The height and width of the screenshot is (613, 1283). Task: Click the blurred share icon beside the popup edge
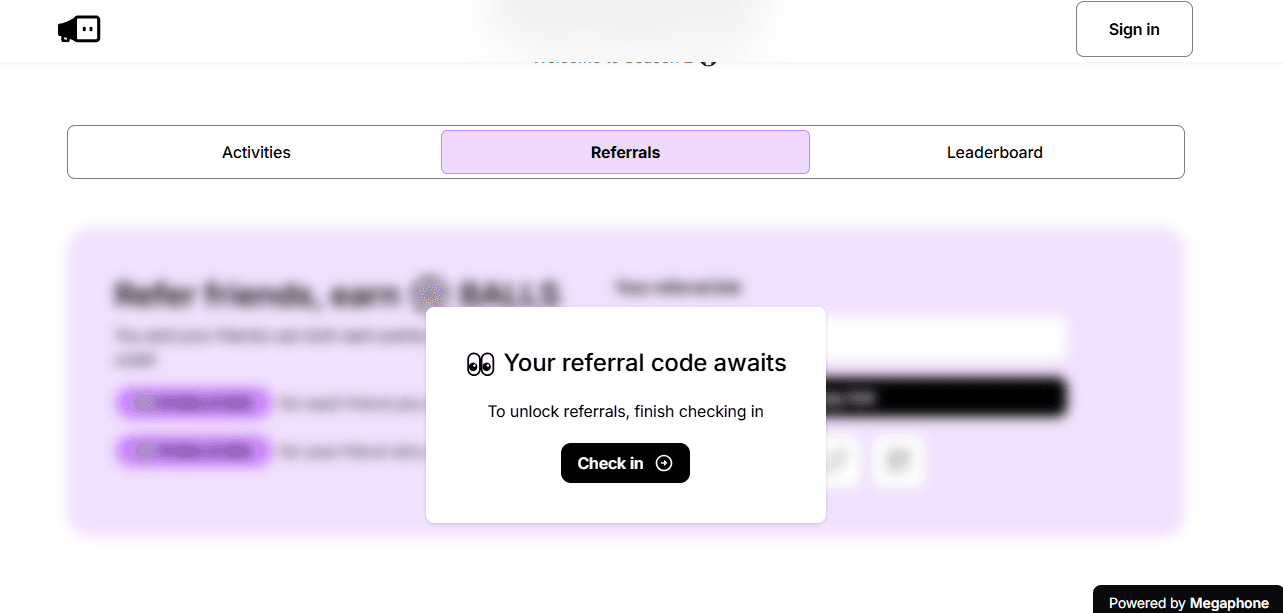tap(841, 461)
